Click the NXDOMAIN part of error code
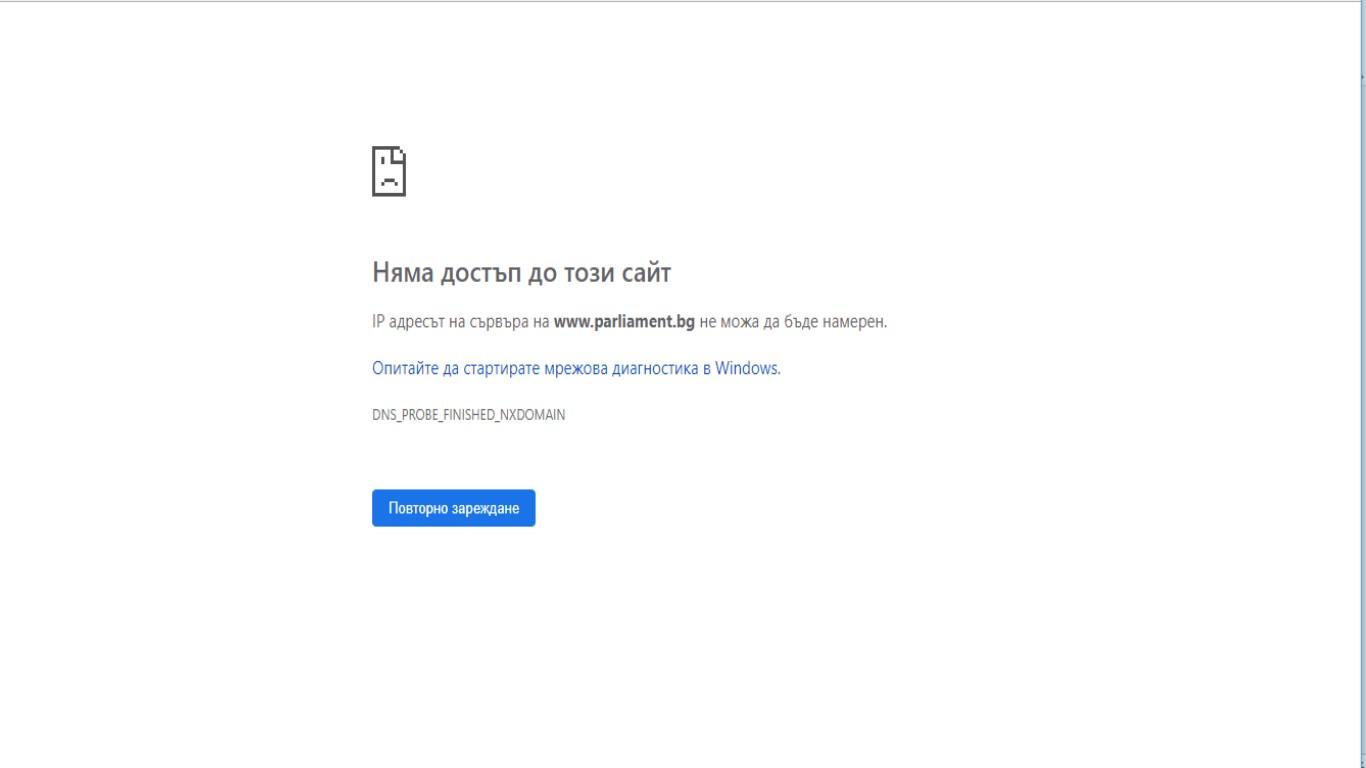Screen dimensions: 1366x768 pyautogui.click(x=532, y=415)
